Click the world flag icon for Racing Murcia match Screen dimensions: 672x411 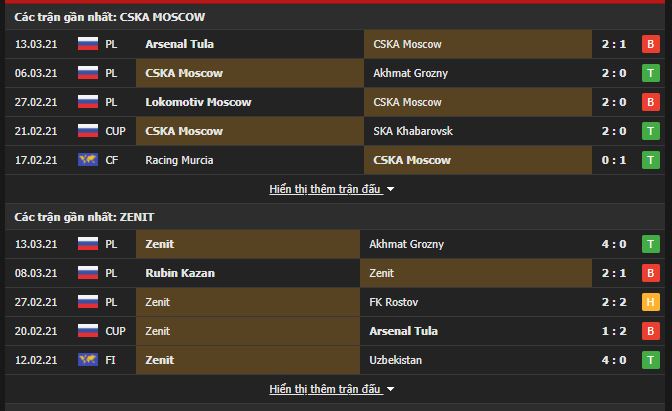coord(88,160)
